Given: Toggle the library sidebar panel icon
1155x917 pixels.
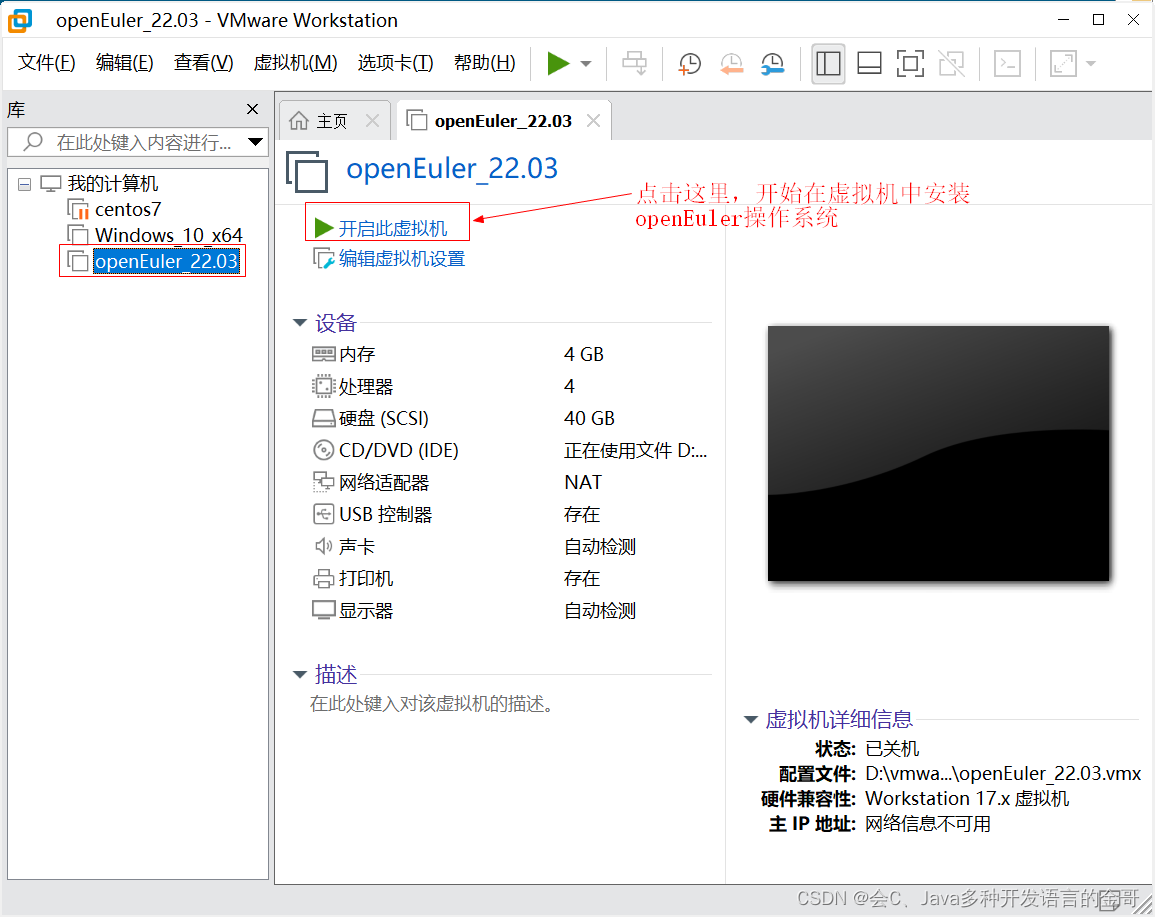Looking at the screenshot, I should click(828, 62).
